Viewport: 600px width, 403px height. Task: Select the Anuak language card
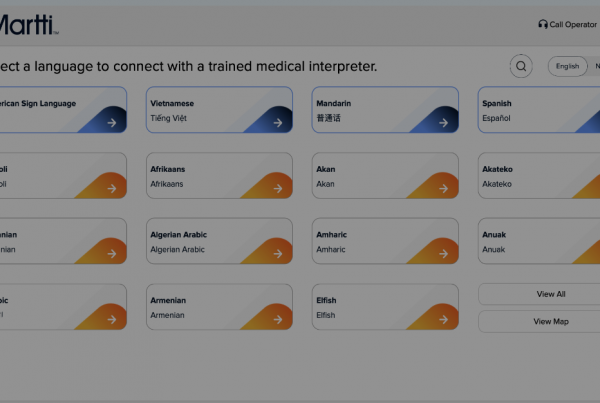click(x=539, y=241)
